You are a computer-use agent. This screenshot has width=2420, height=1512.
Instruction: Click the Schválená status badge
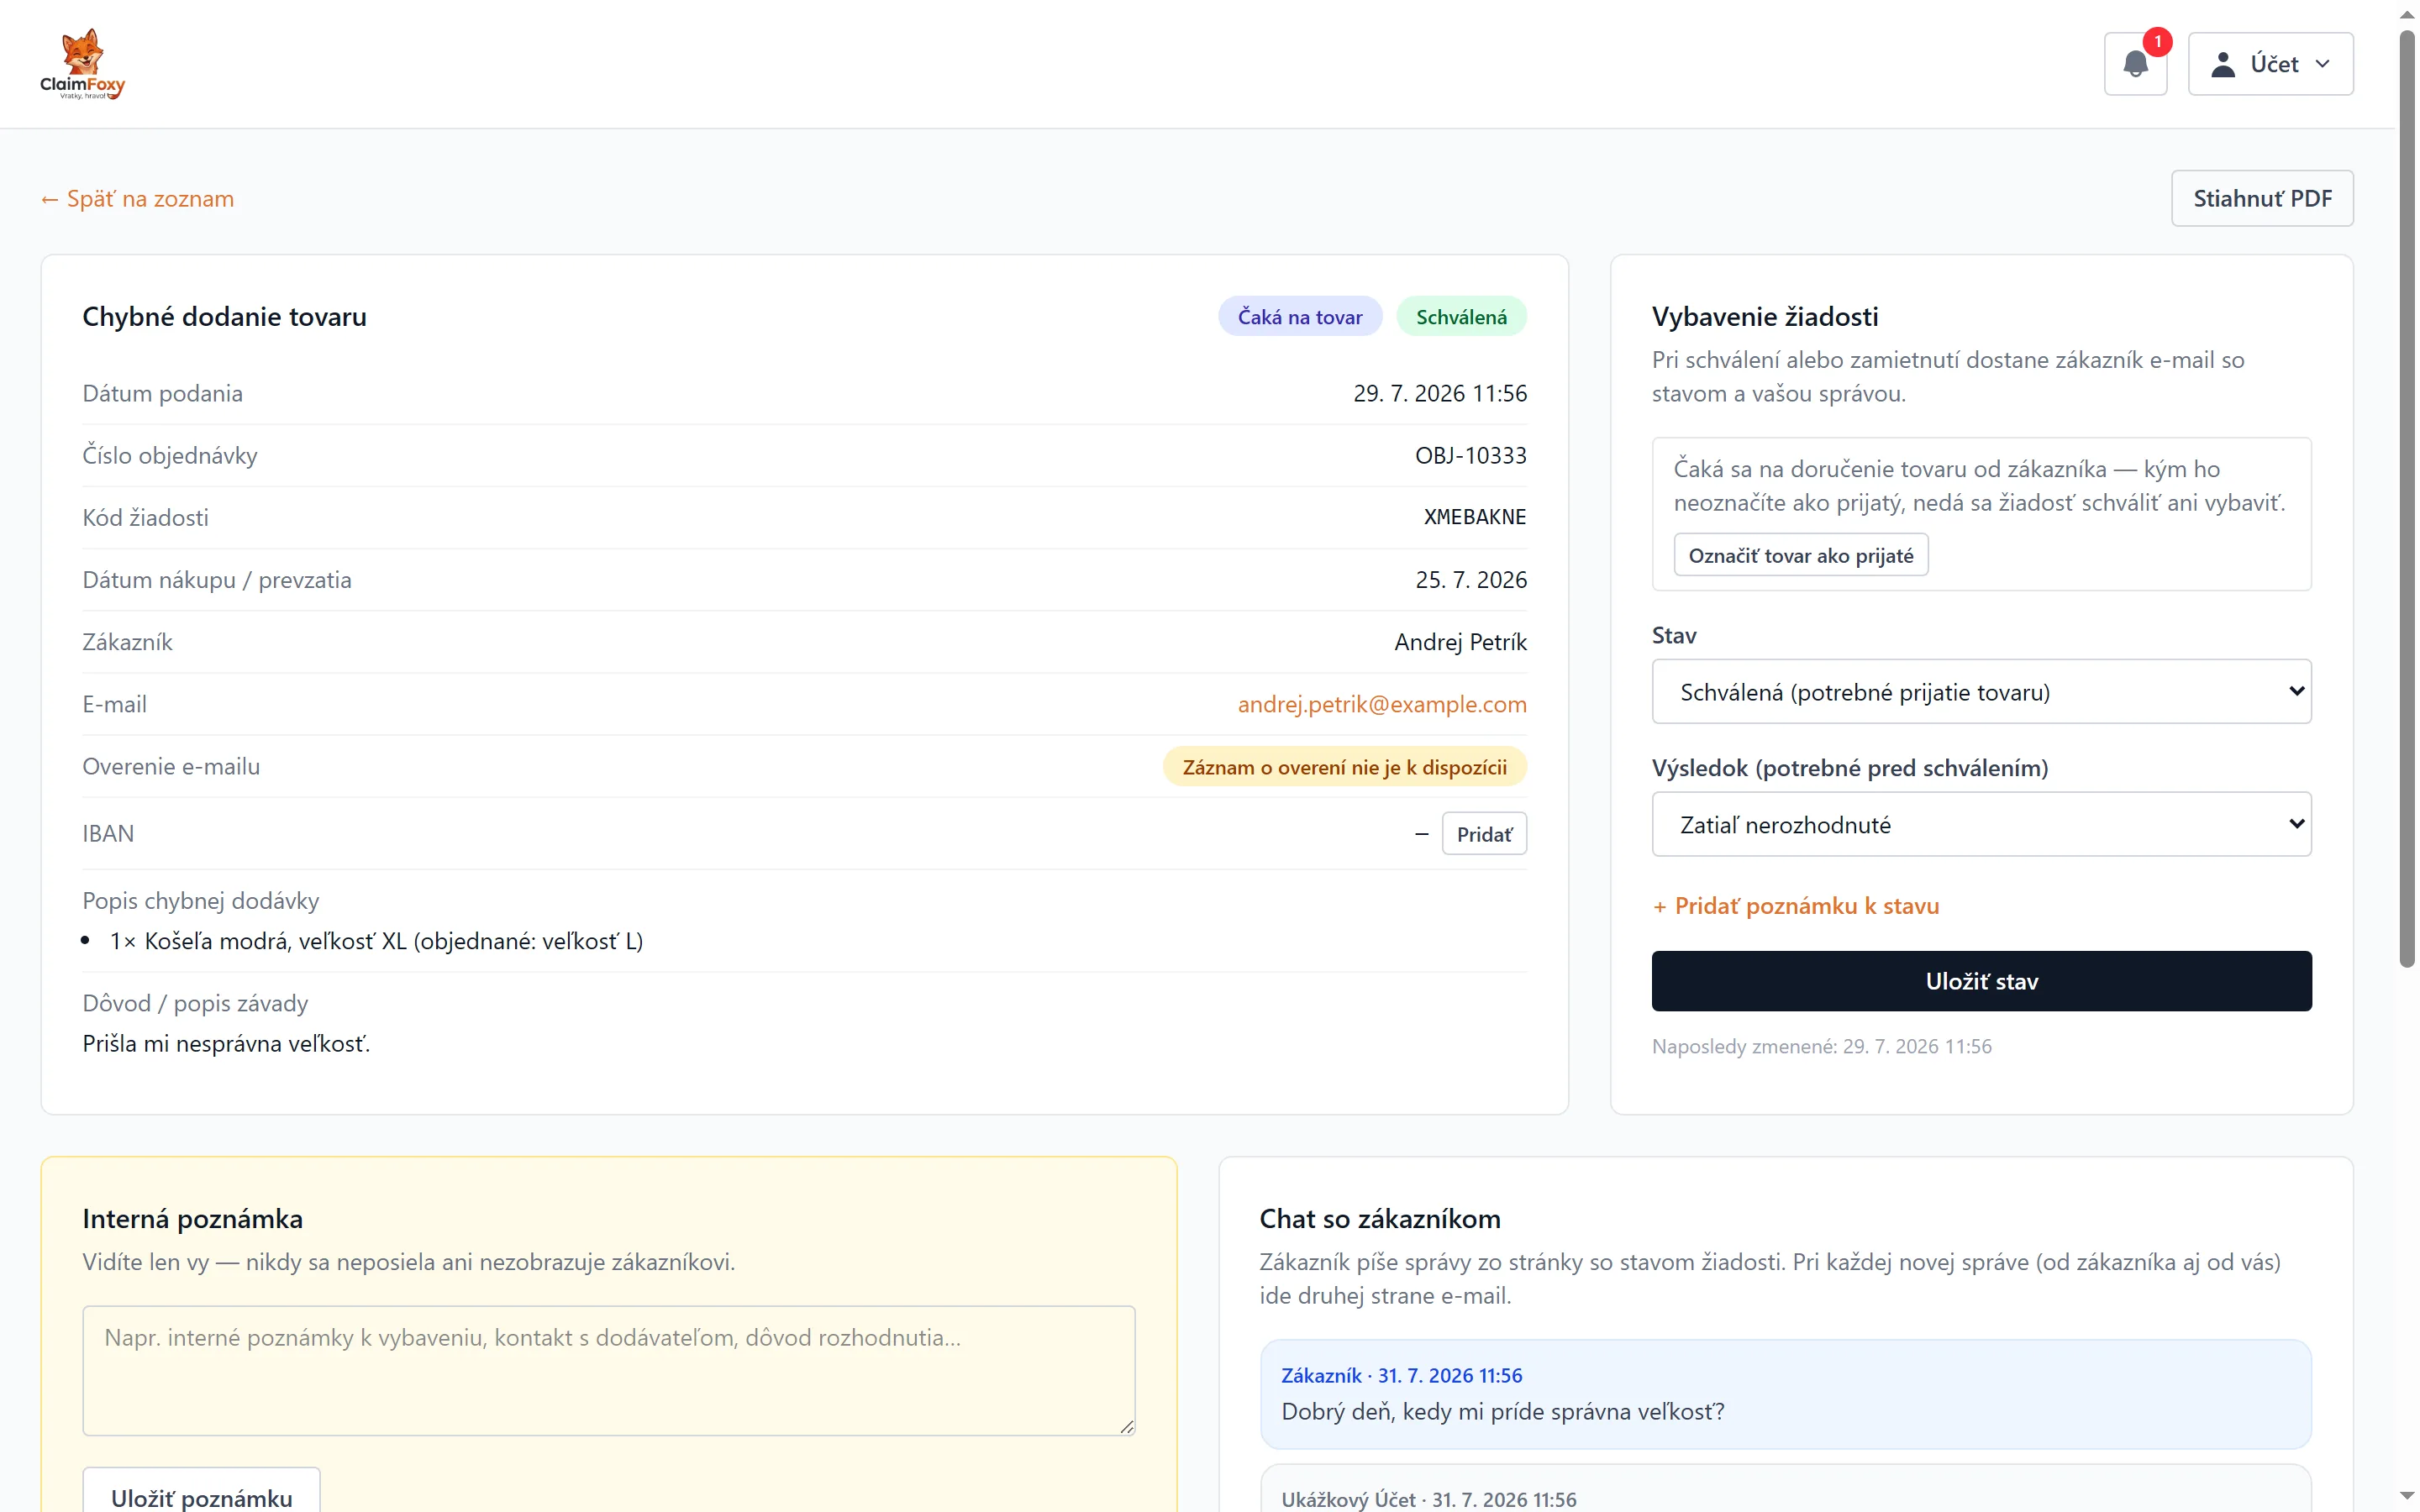point(1461,316)
